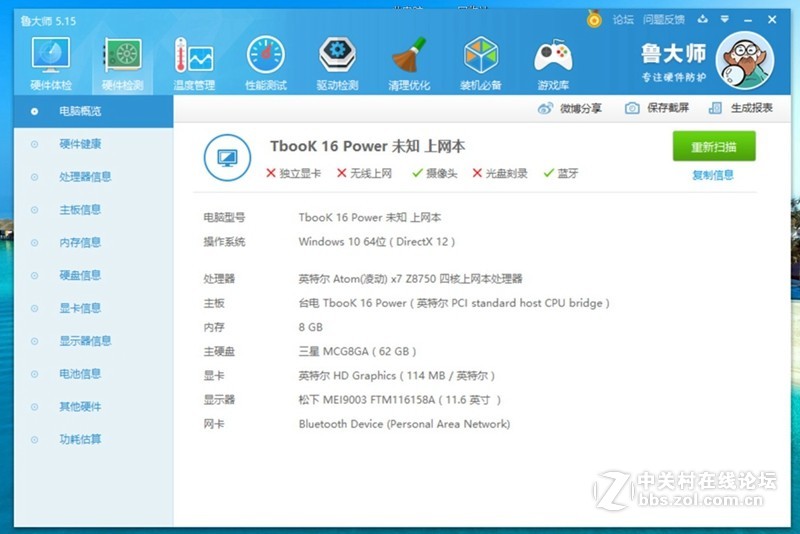Viewport: 800px width, 534px height.
Task: Click the gold medal icon in title bar
Action: point(594,19)
